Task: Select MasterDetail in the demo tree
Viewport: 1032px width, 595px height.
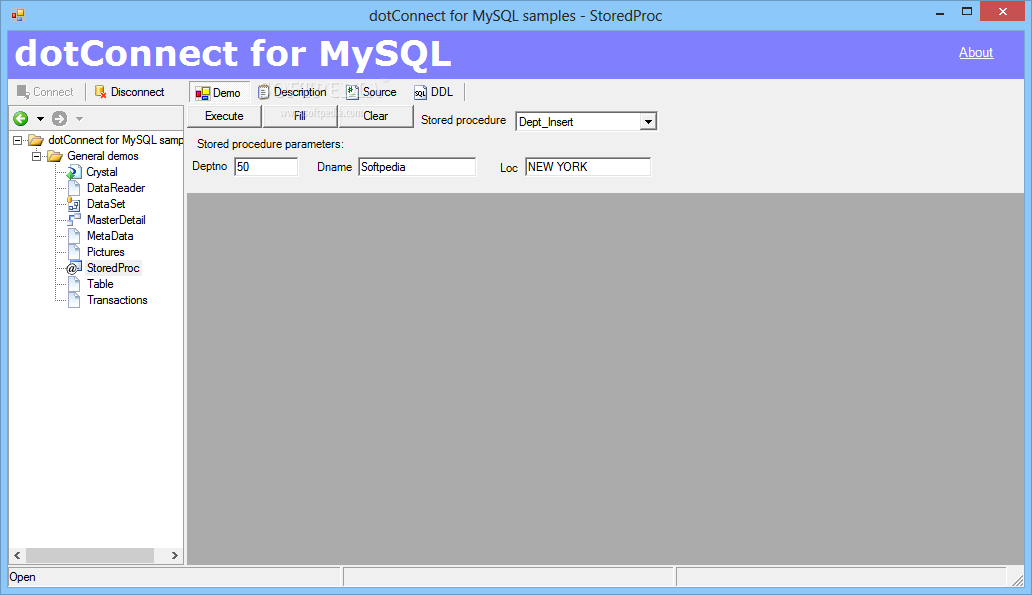Action: coord(116,220)
